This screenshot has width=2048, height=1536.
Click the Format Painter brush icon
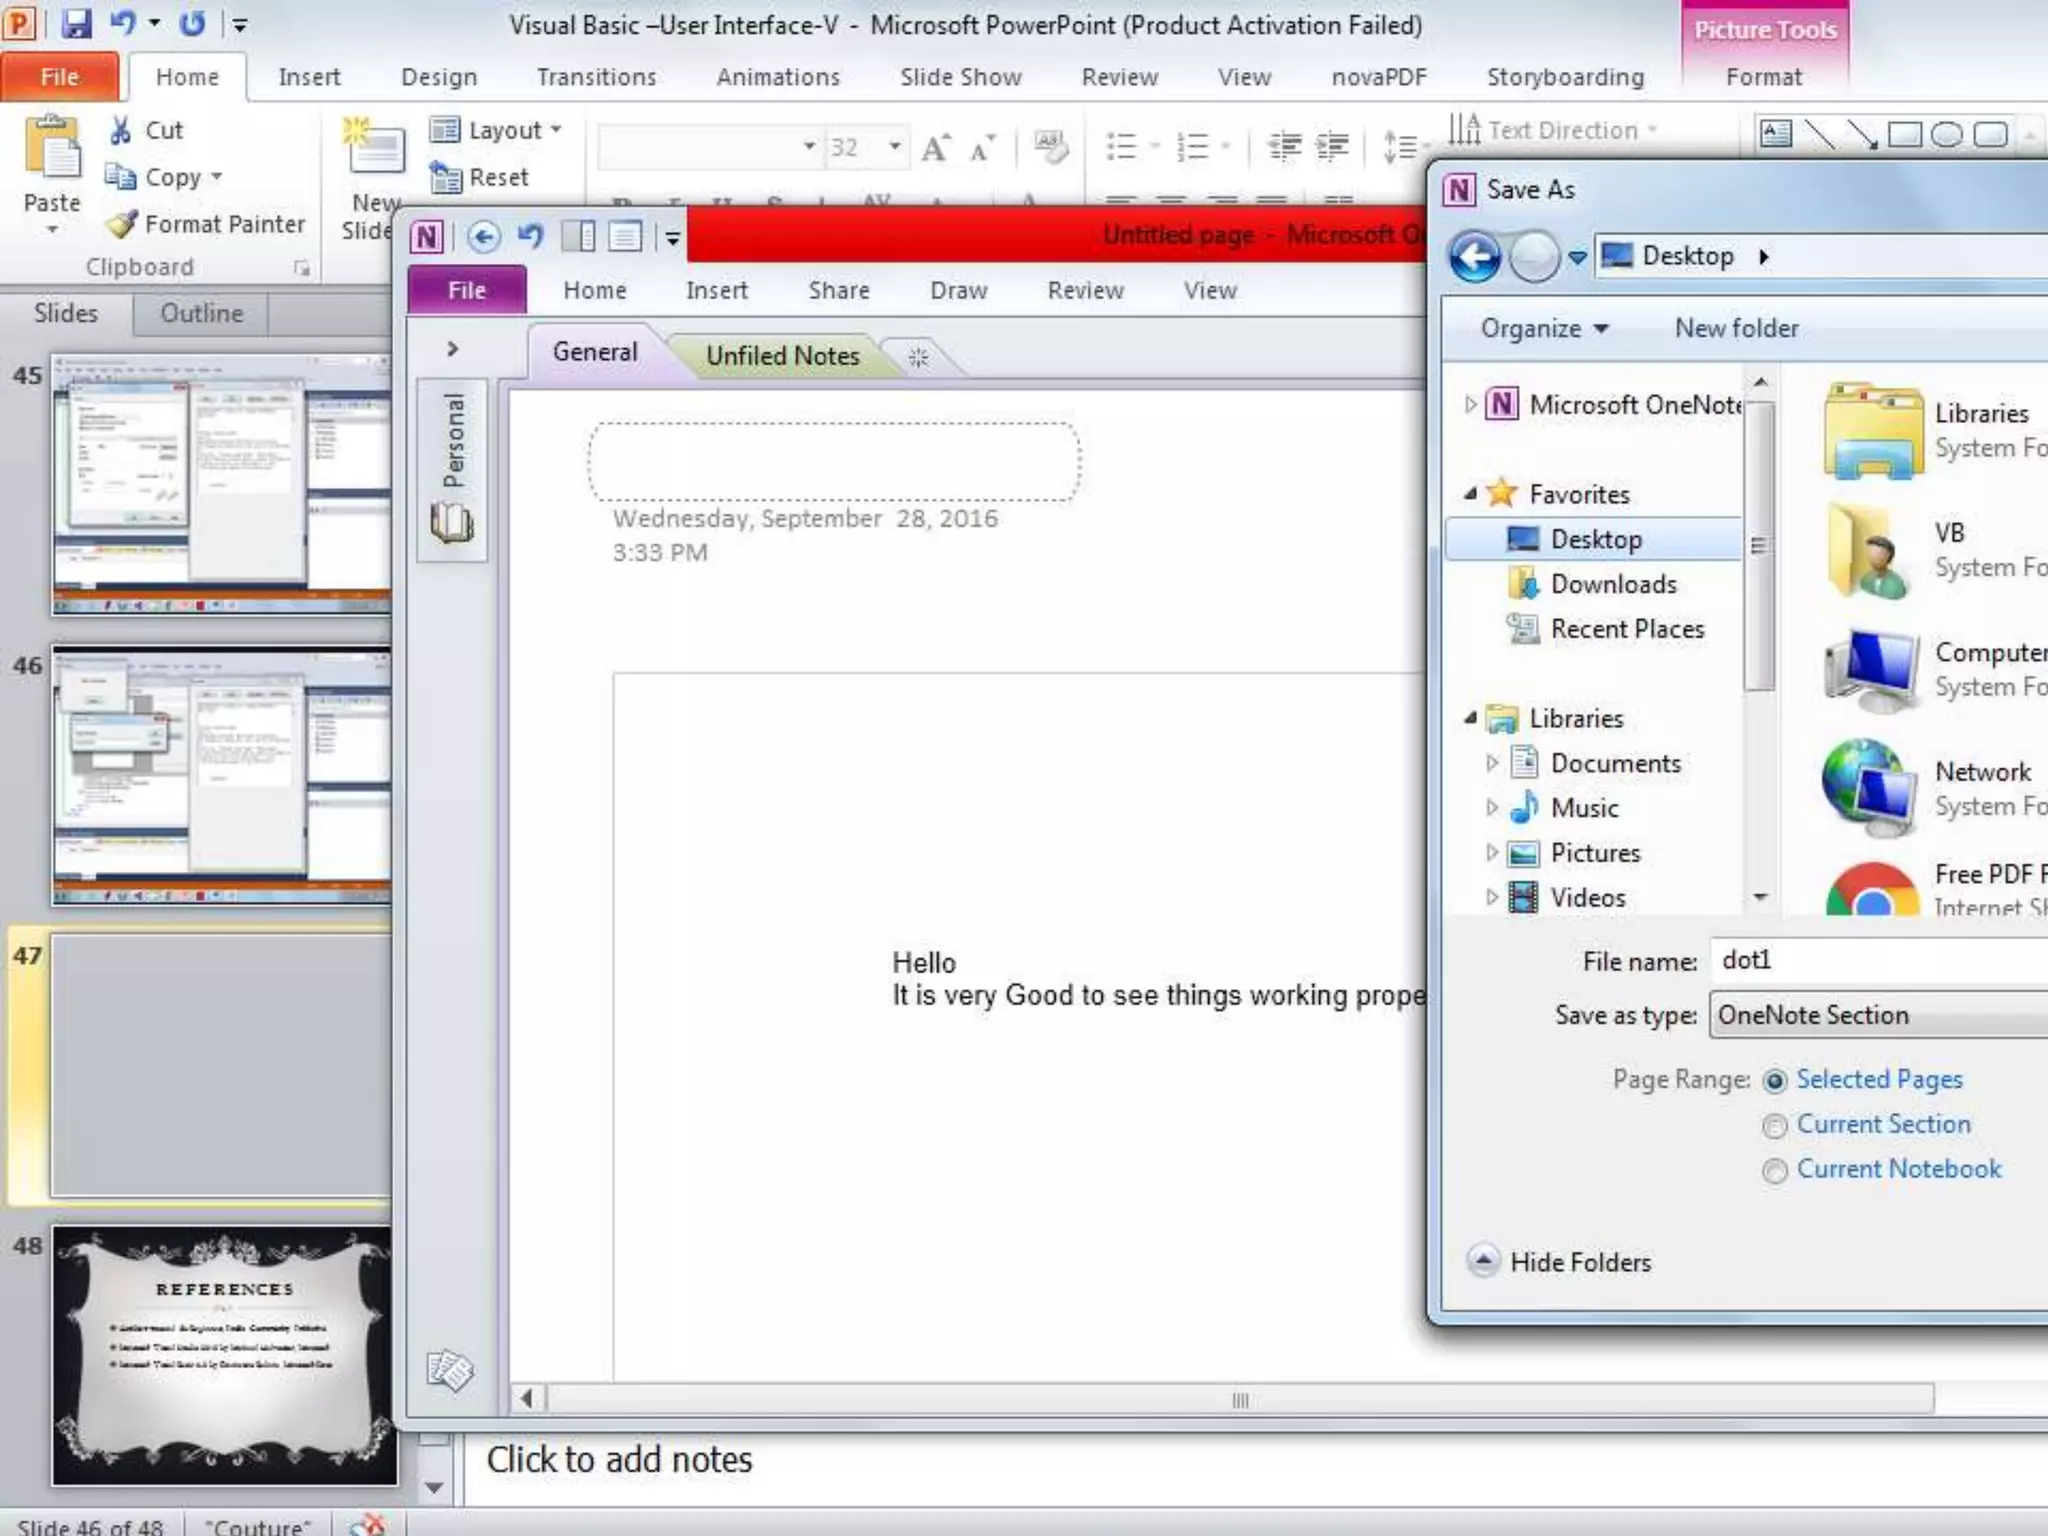[x=122, y=224]
